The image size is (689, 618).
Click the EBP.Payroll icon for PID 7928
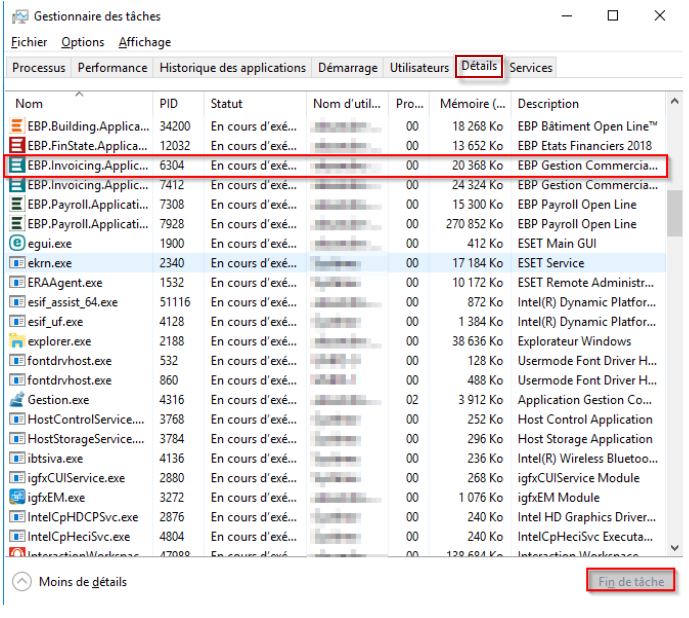pos(17,224)
